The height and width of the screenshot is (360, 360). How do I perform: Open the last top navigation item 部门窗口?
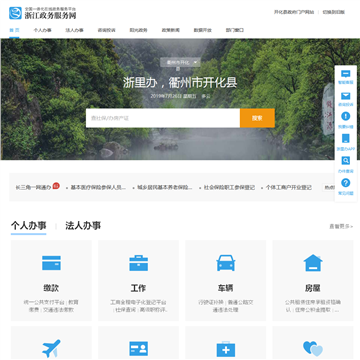(x=235, y=30)
